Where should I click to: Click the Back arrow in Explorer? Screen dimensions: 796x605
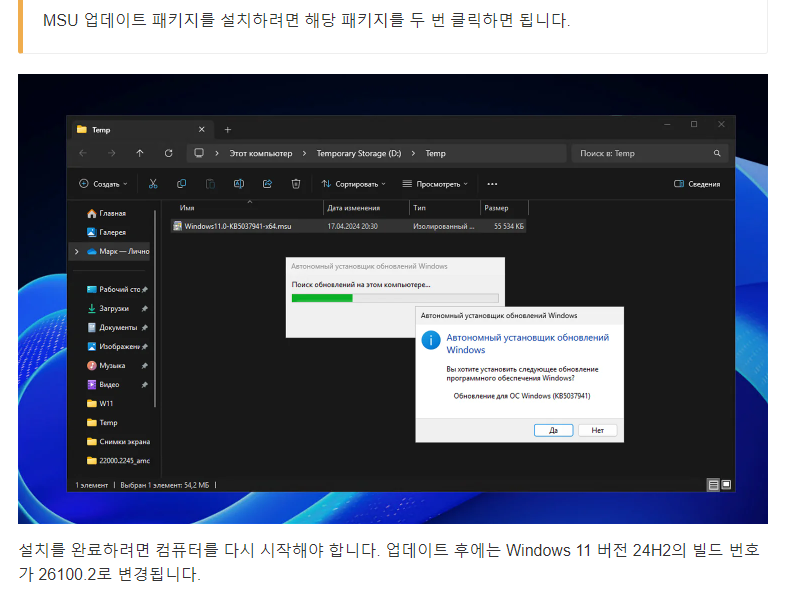point(83,153)
